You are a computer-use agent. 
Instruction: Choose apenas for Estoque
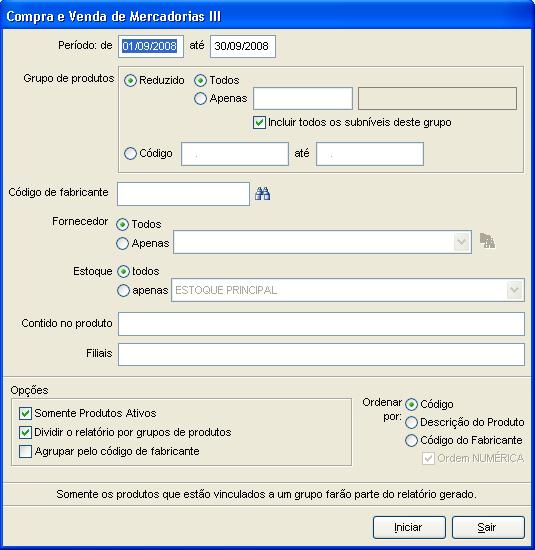123,290
